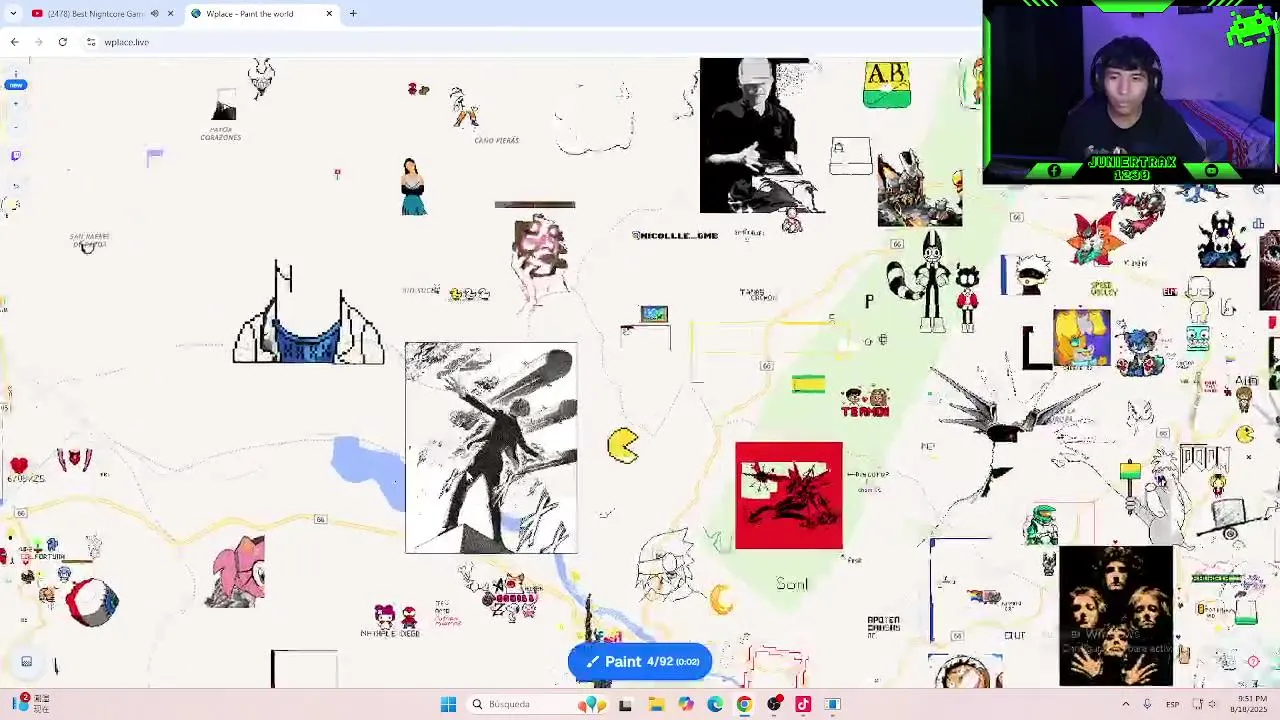
Task: Click the CANO FIERAS label
Action: [x=497, y=141]
